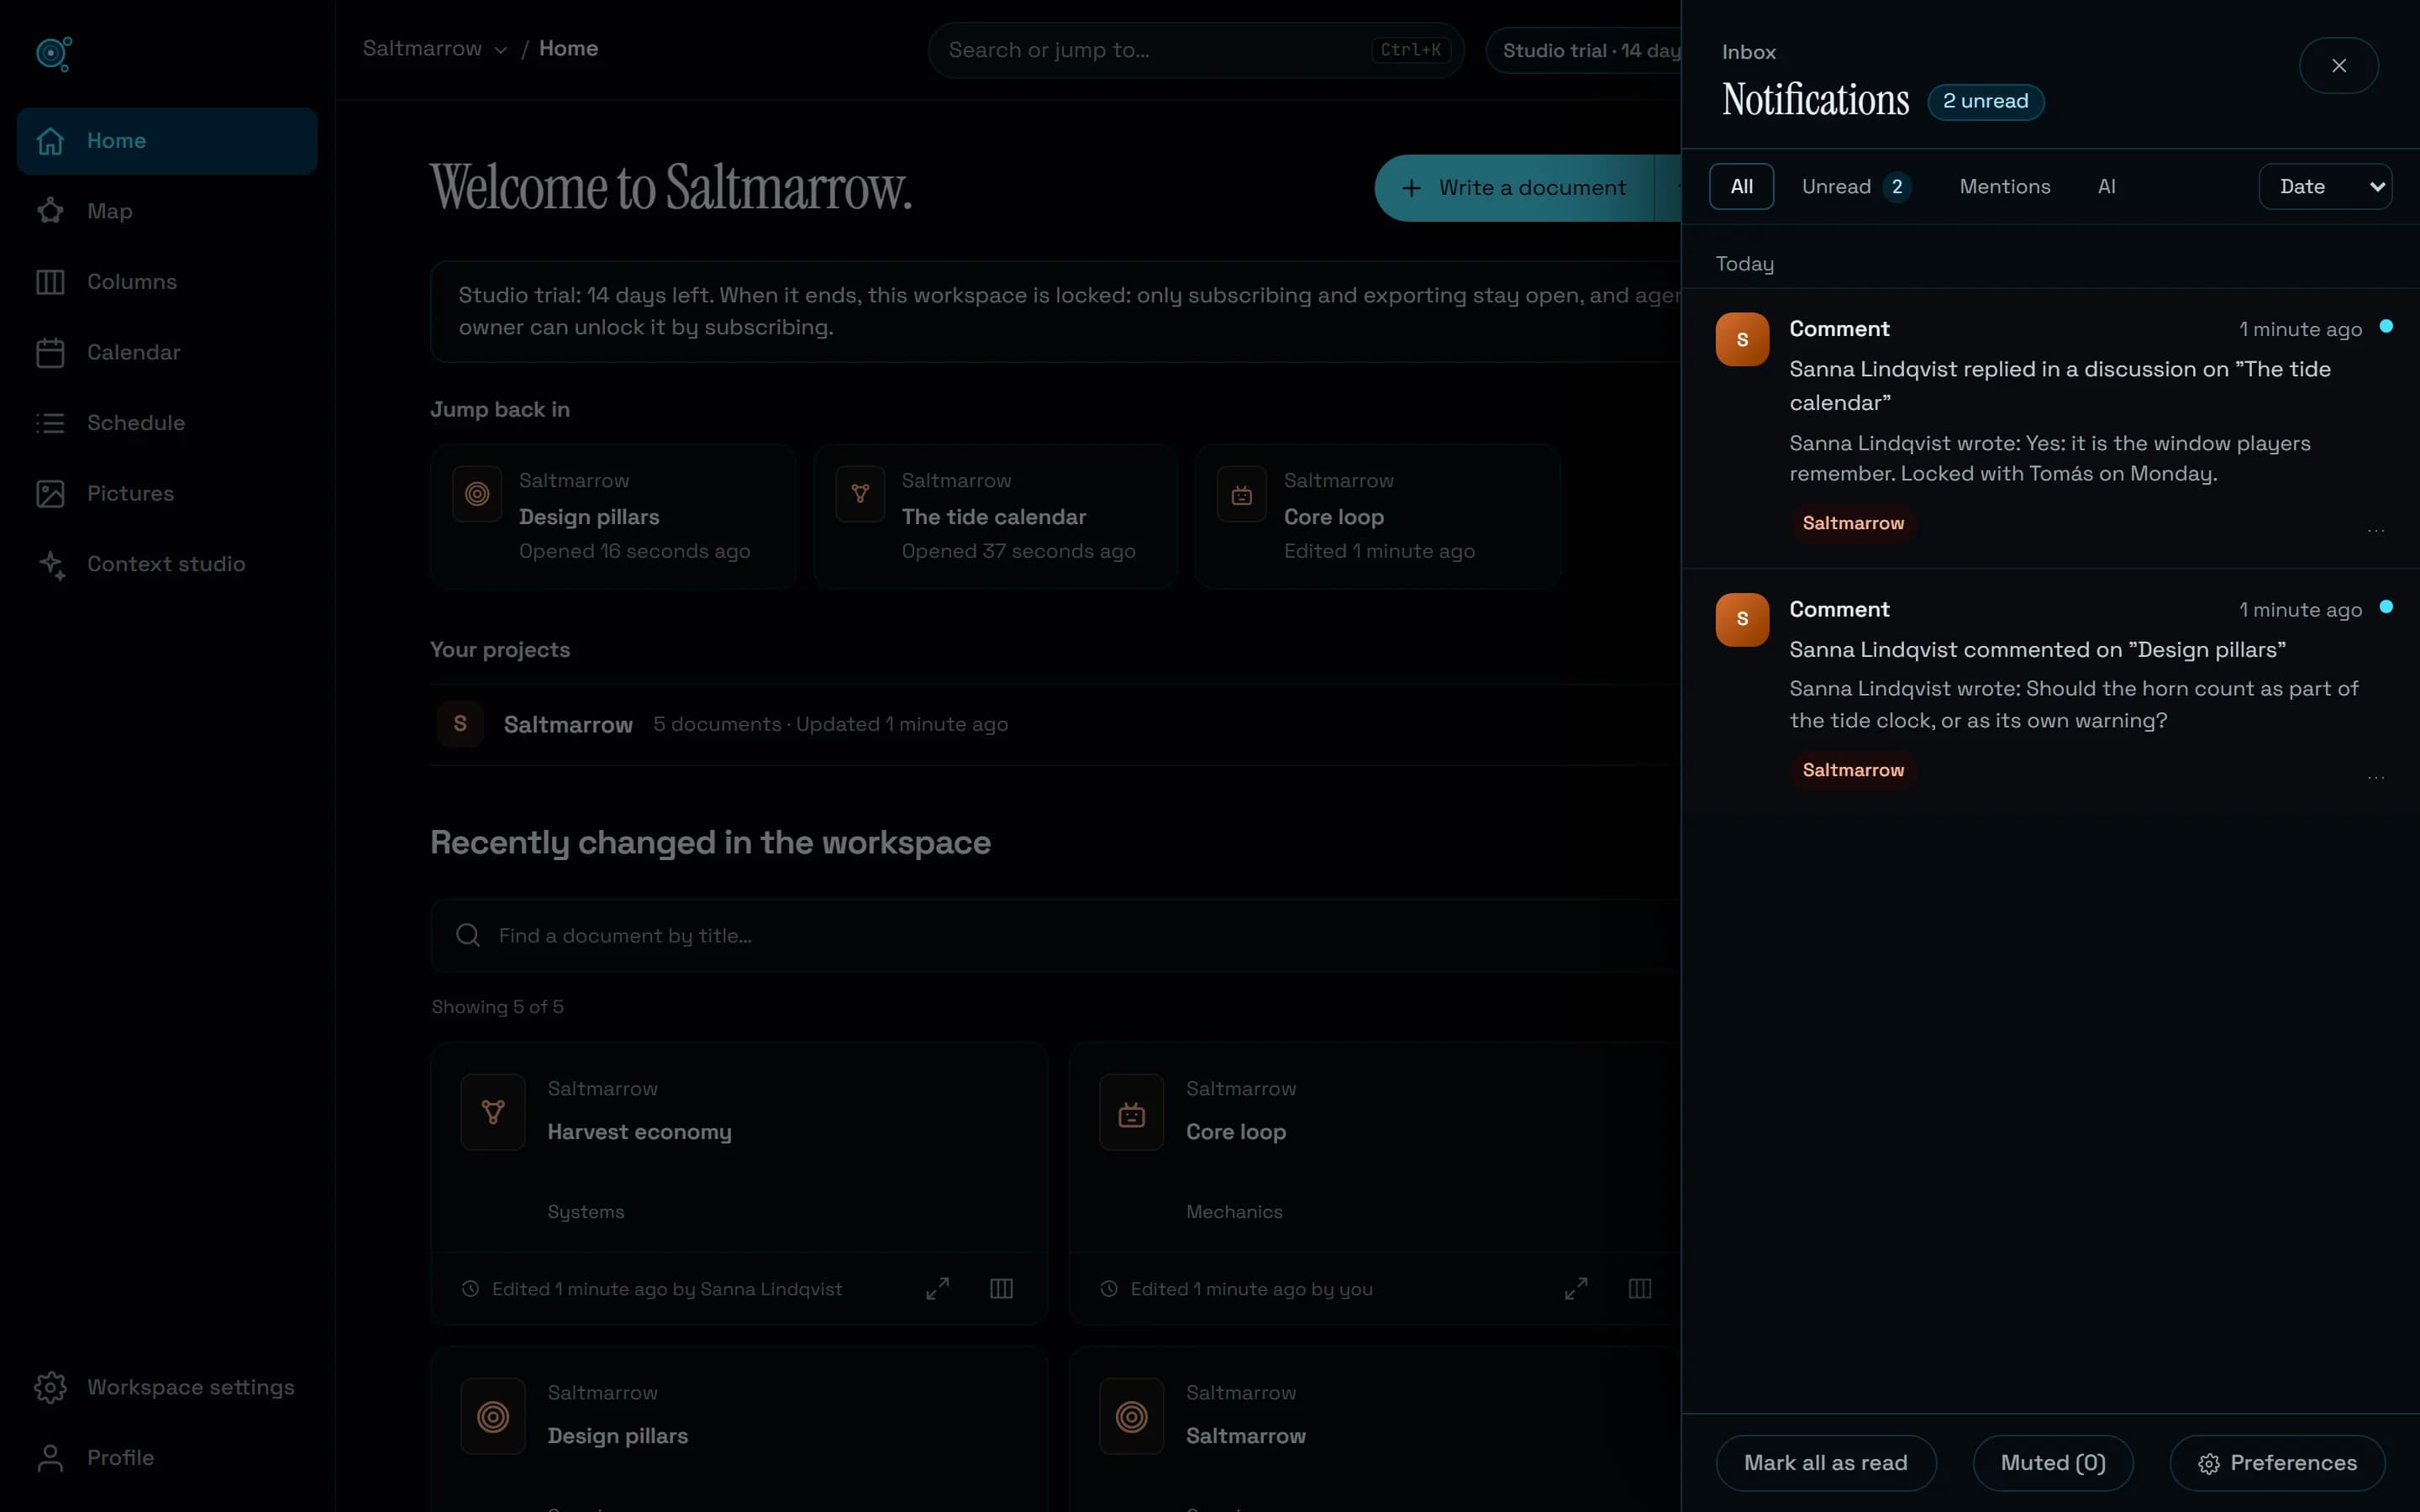Select Home in the sidebar
Viewport: 2420px width, 1512px height.
pyautogui.click(x=167, y=141)
